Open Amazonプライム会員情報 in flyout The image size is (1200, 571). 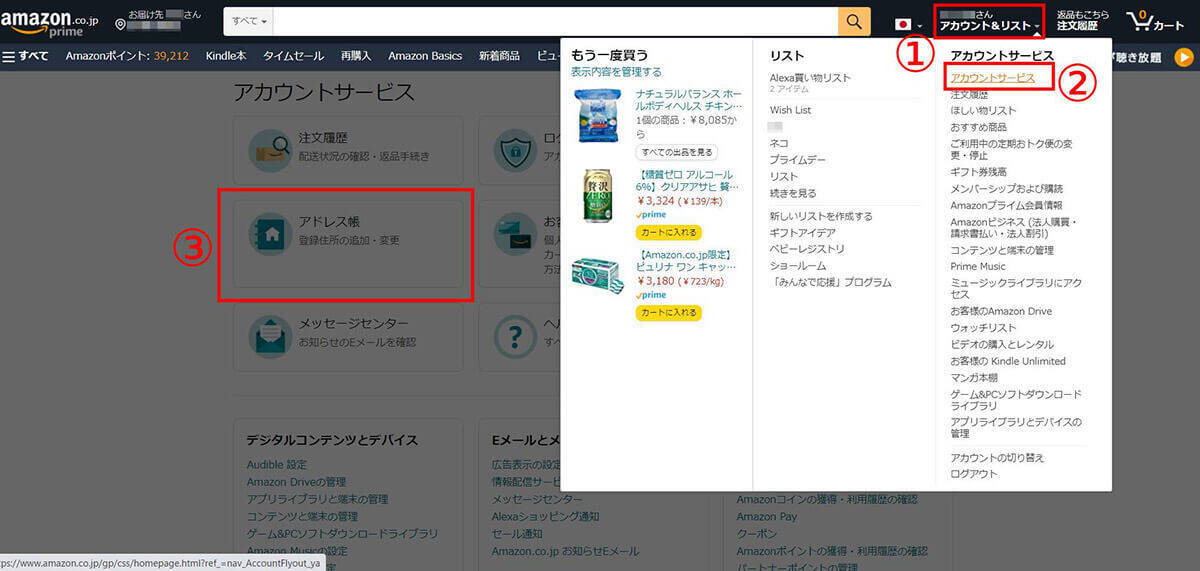(x=1006, y=205)
